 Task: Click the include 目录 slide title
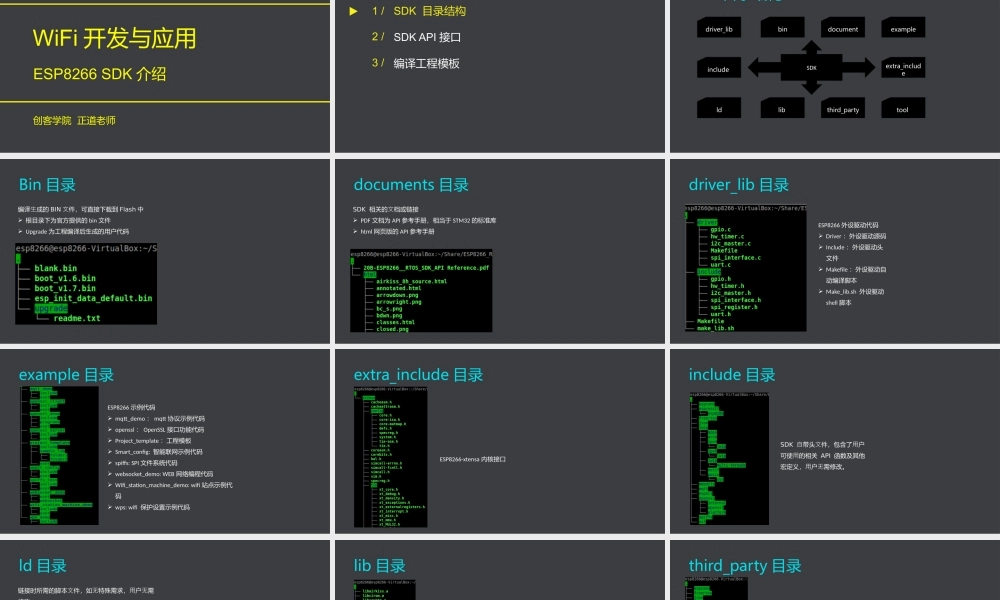coord(732,375)
